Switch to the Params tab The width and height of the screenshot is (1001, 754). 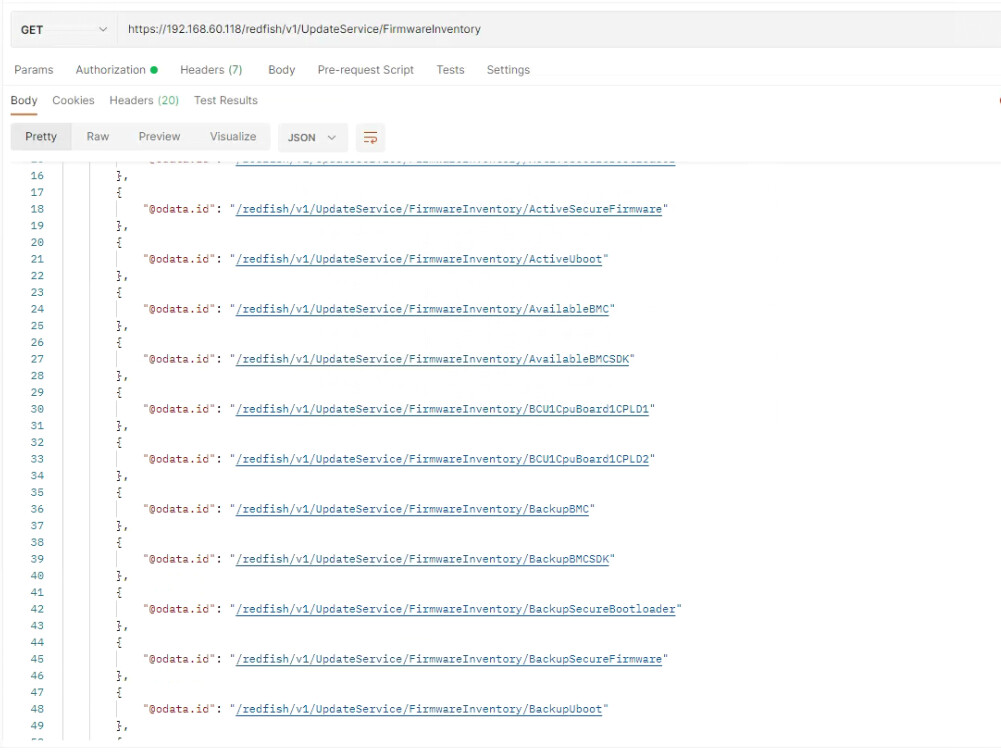pyautogui.click(x=34, y=70)
